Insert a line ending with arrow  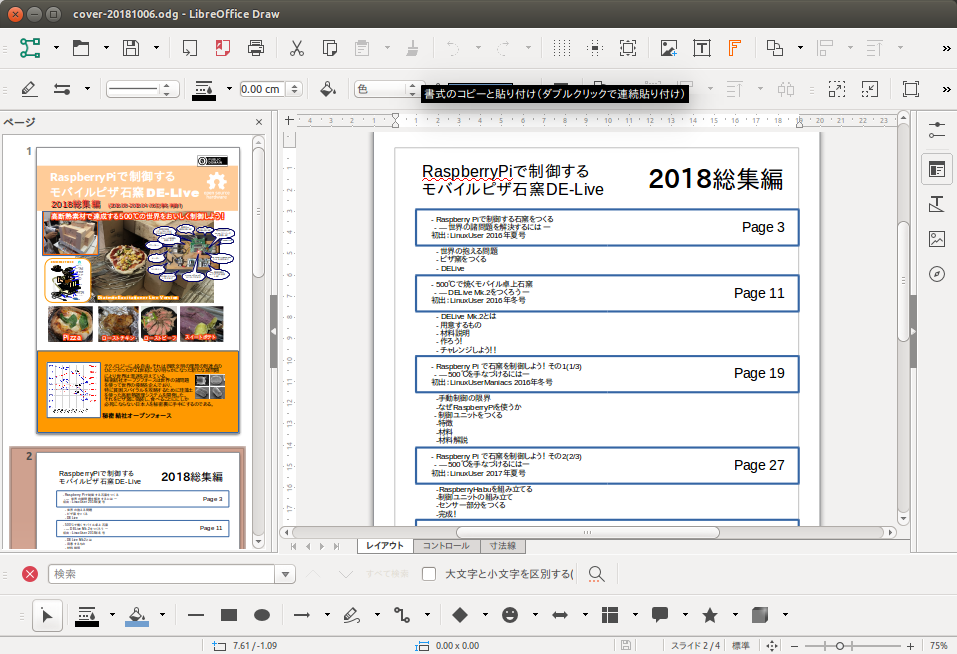pos(302,615)
